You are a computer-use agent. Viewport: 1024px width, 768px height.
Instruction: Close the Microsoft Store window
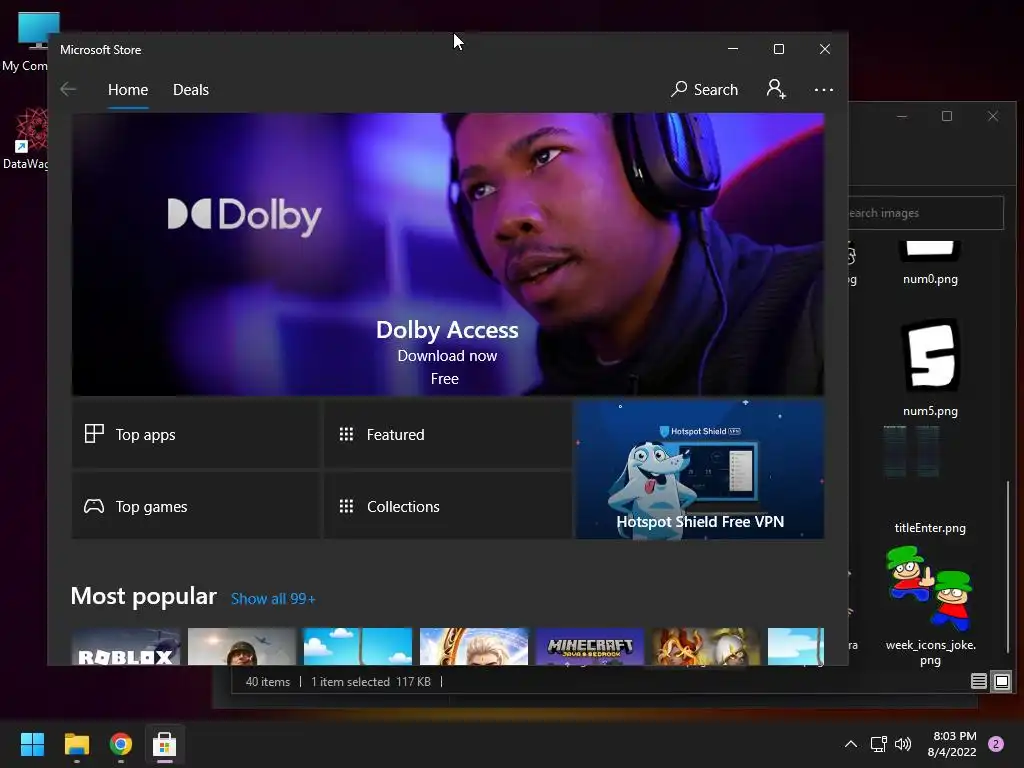point(825,49)
